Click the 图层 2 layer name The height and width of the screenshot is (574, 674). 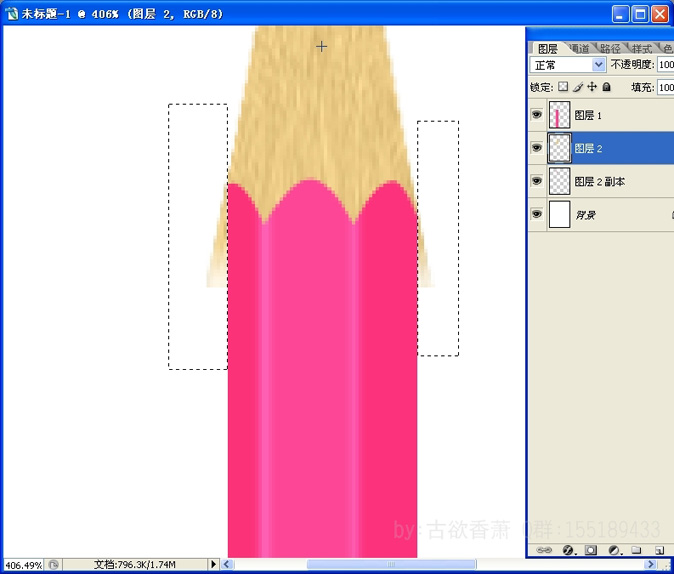tap(588, 149)
